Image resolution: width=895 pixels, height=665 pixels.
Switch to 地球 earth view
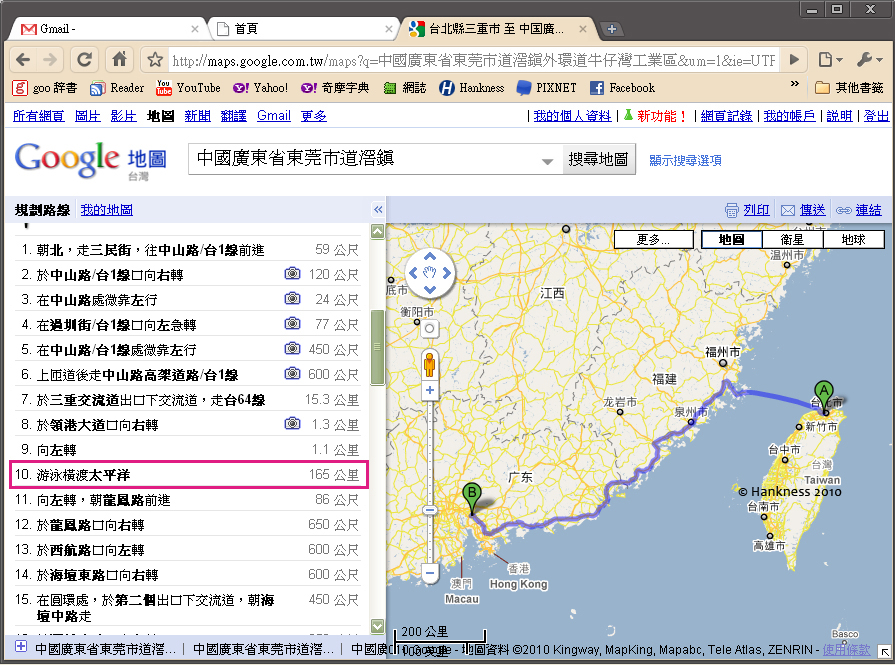coord(853,240)
